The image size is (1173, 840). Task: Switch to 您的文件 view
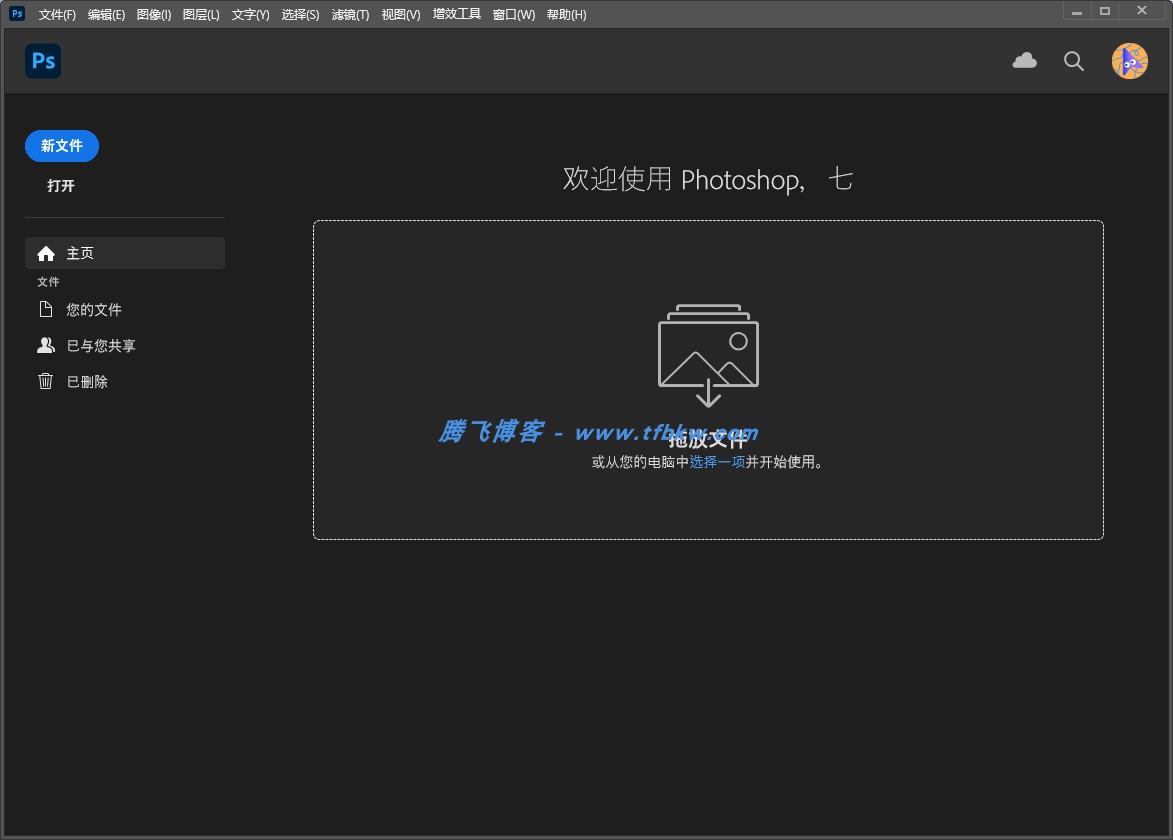pos(95,309)
